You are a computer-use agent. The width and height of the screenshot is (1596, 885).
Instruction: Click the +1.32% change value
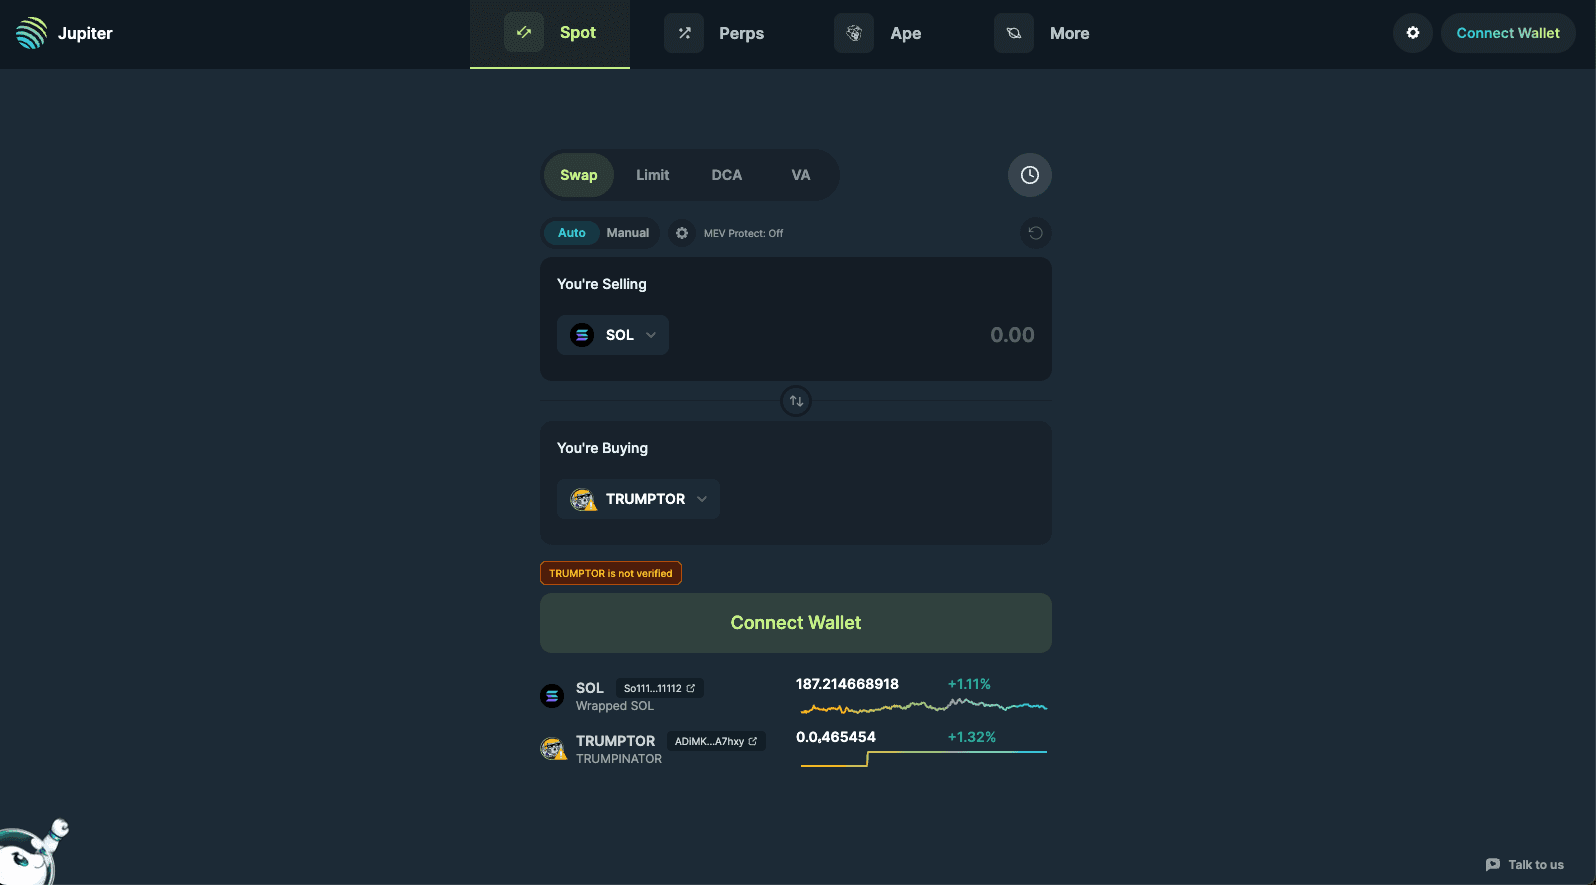[972, 737]
